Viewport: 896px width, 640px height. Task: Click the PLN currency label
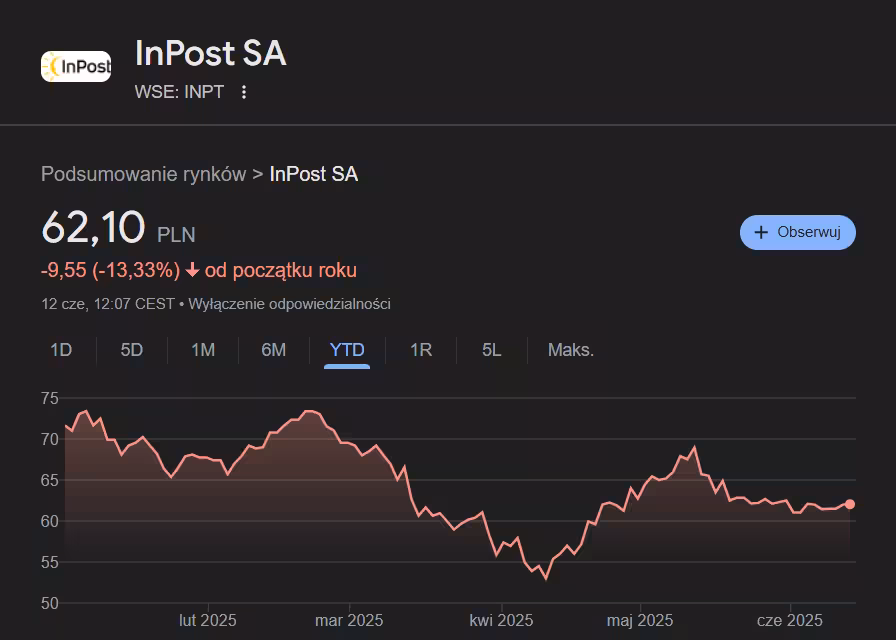(x=177, y=234)
